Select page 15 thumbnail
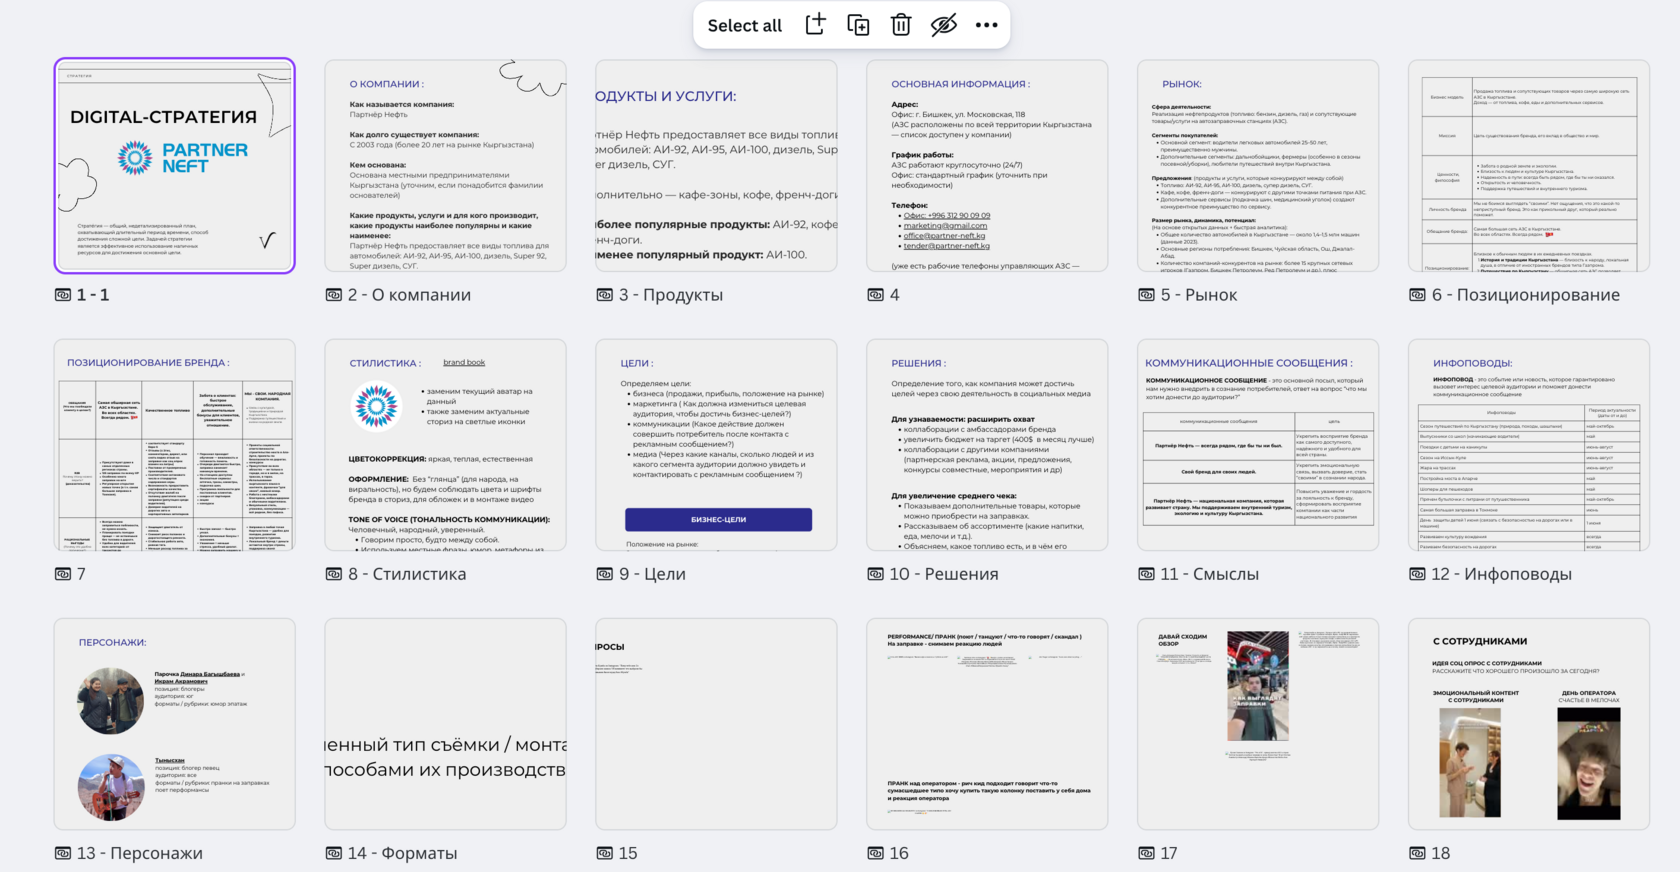 (716, 724)
